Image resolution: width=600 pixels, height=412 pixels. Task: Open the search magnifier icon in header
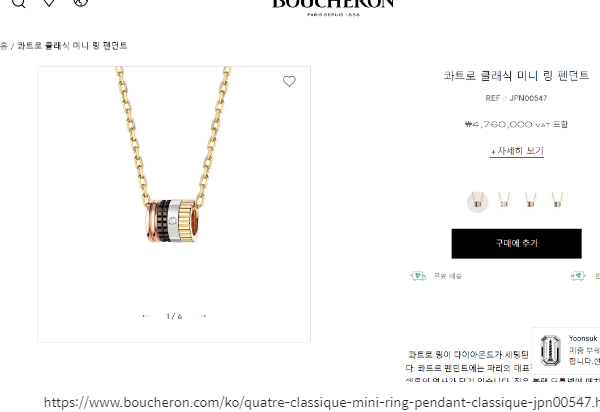click(x=18, y=2)
